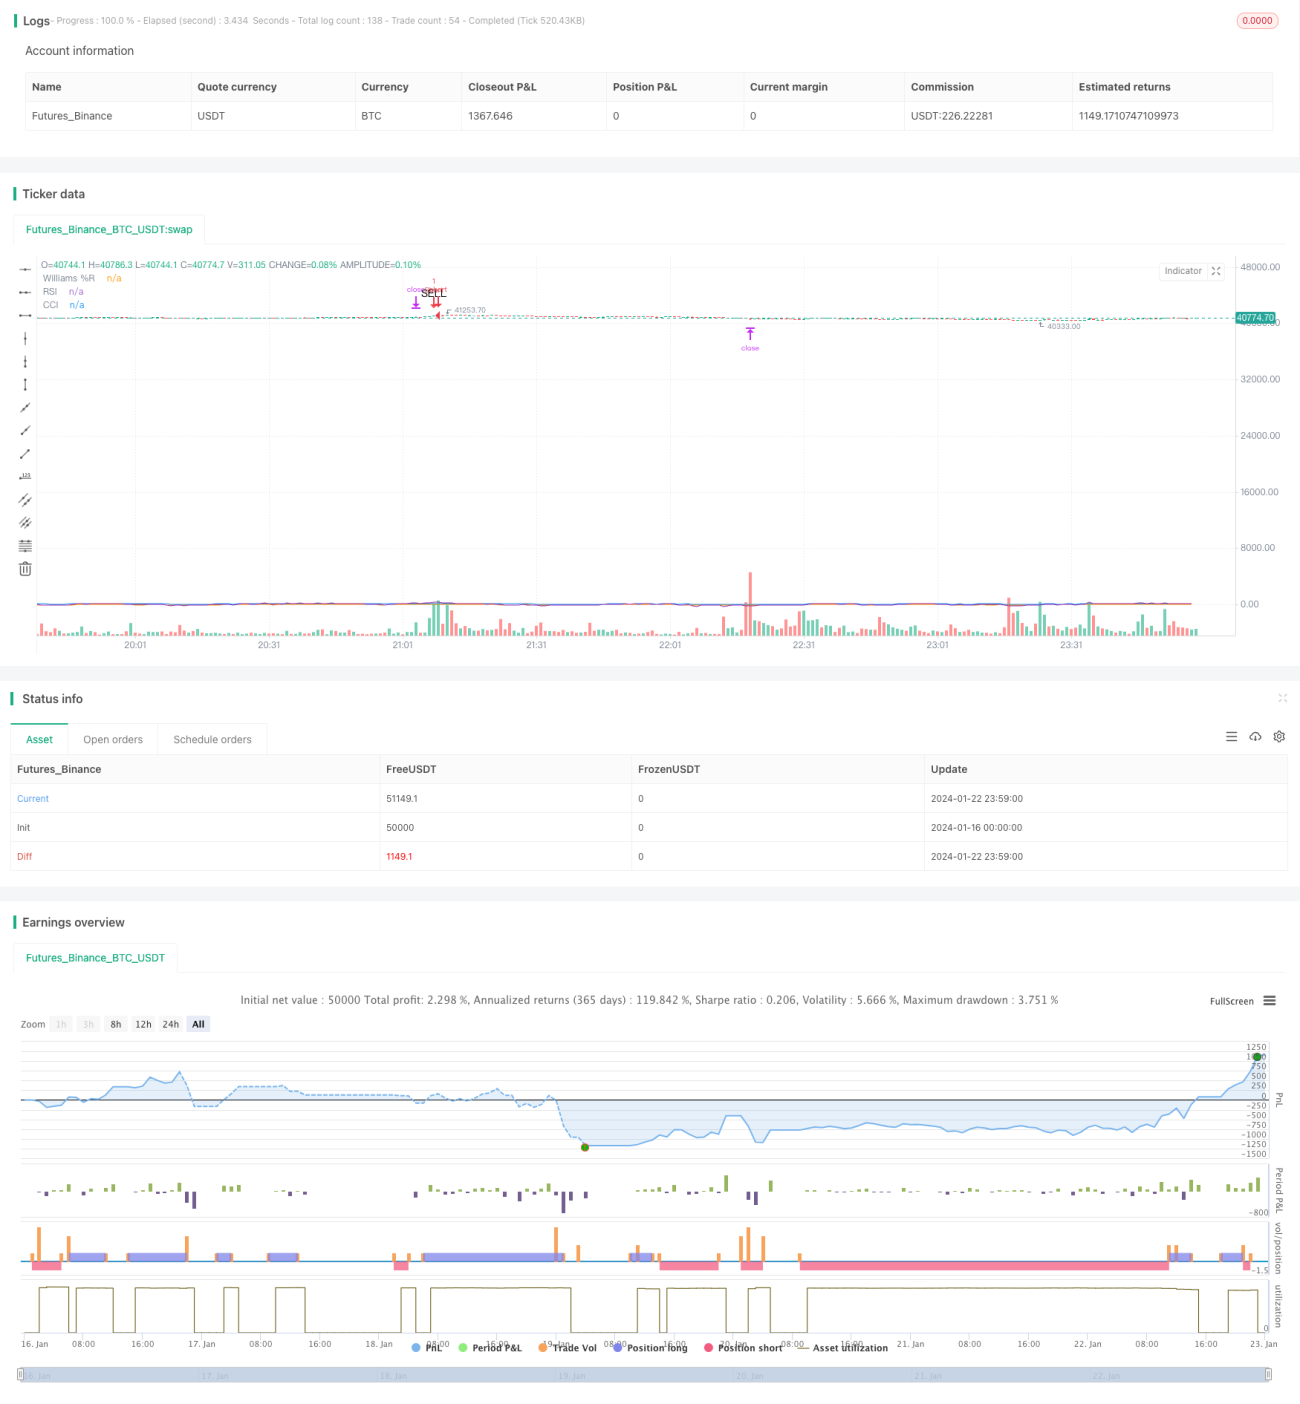This screenshot has width=1300, height=1404.
Task: Click the trash icon to delete chart drawings
Action: pyautogui.click(x=25, y=569)
